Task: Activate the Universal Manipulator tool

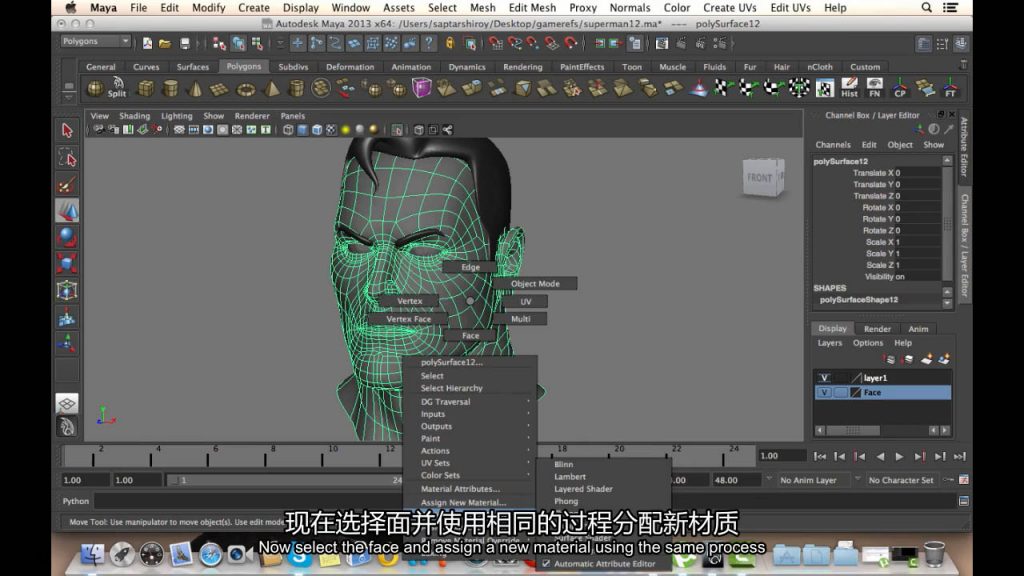Action: coord(67,291)
